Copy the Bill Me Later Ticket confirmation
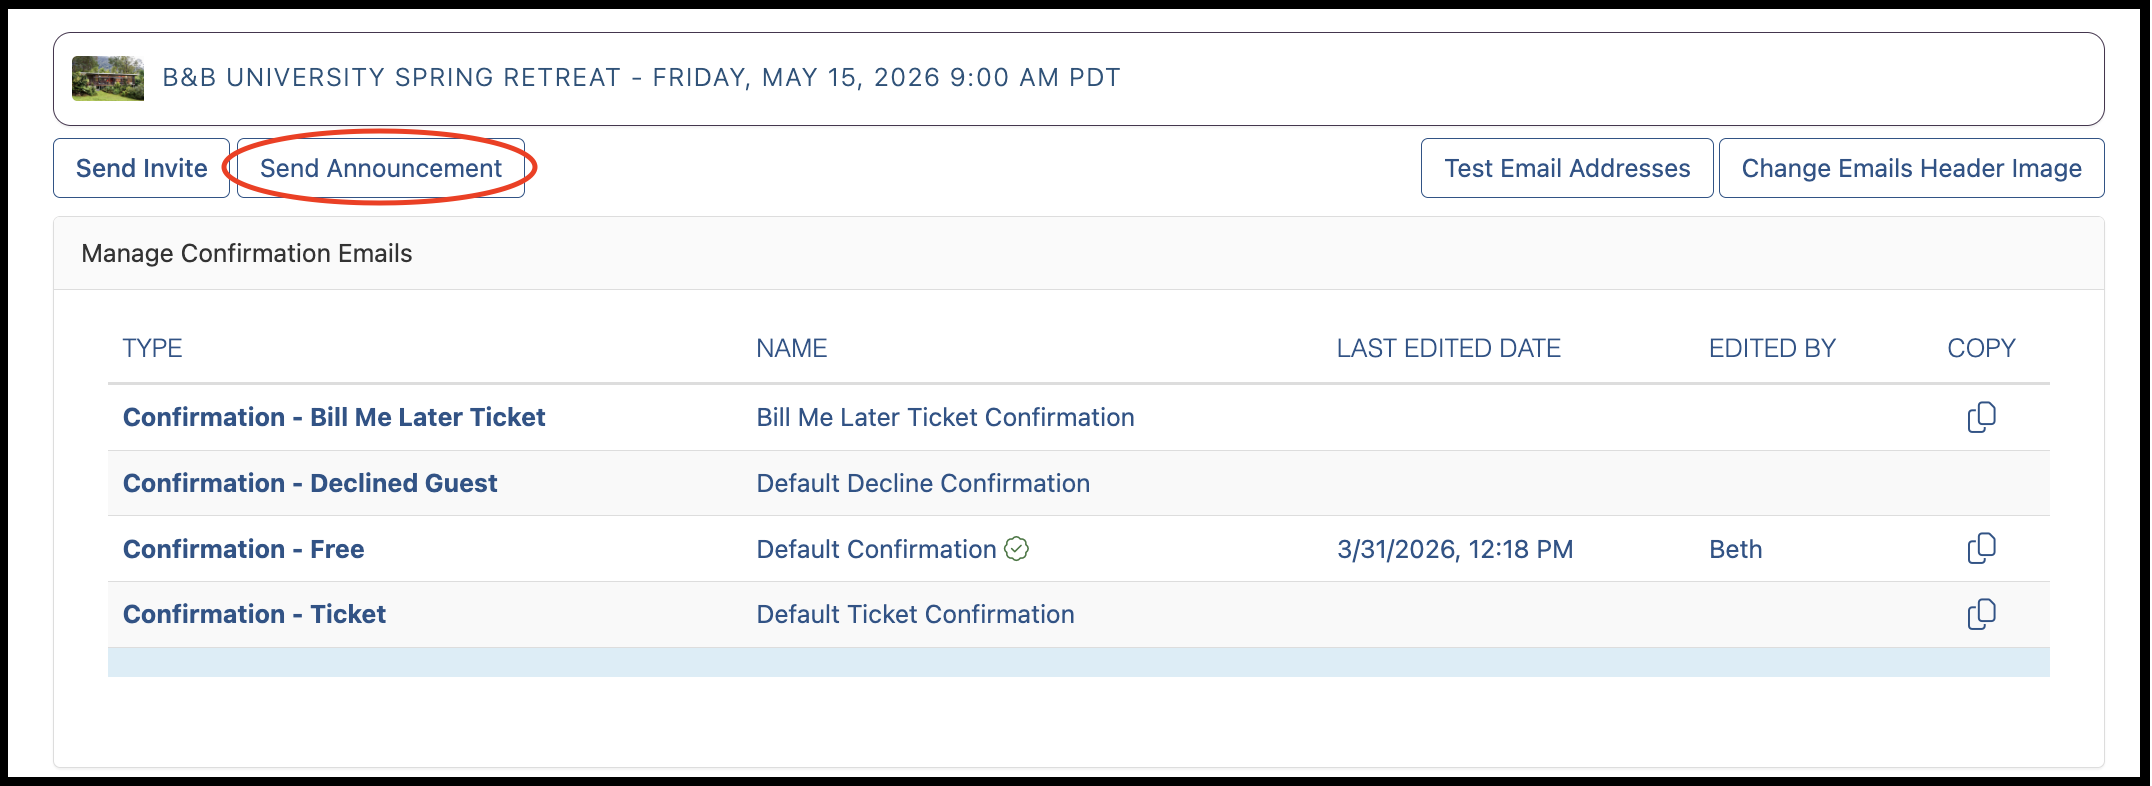The image size is (2152, 786). (1981, 417)
